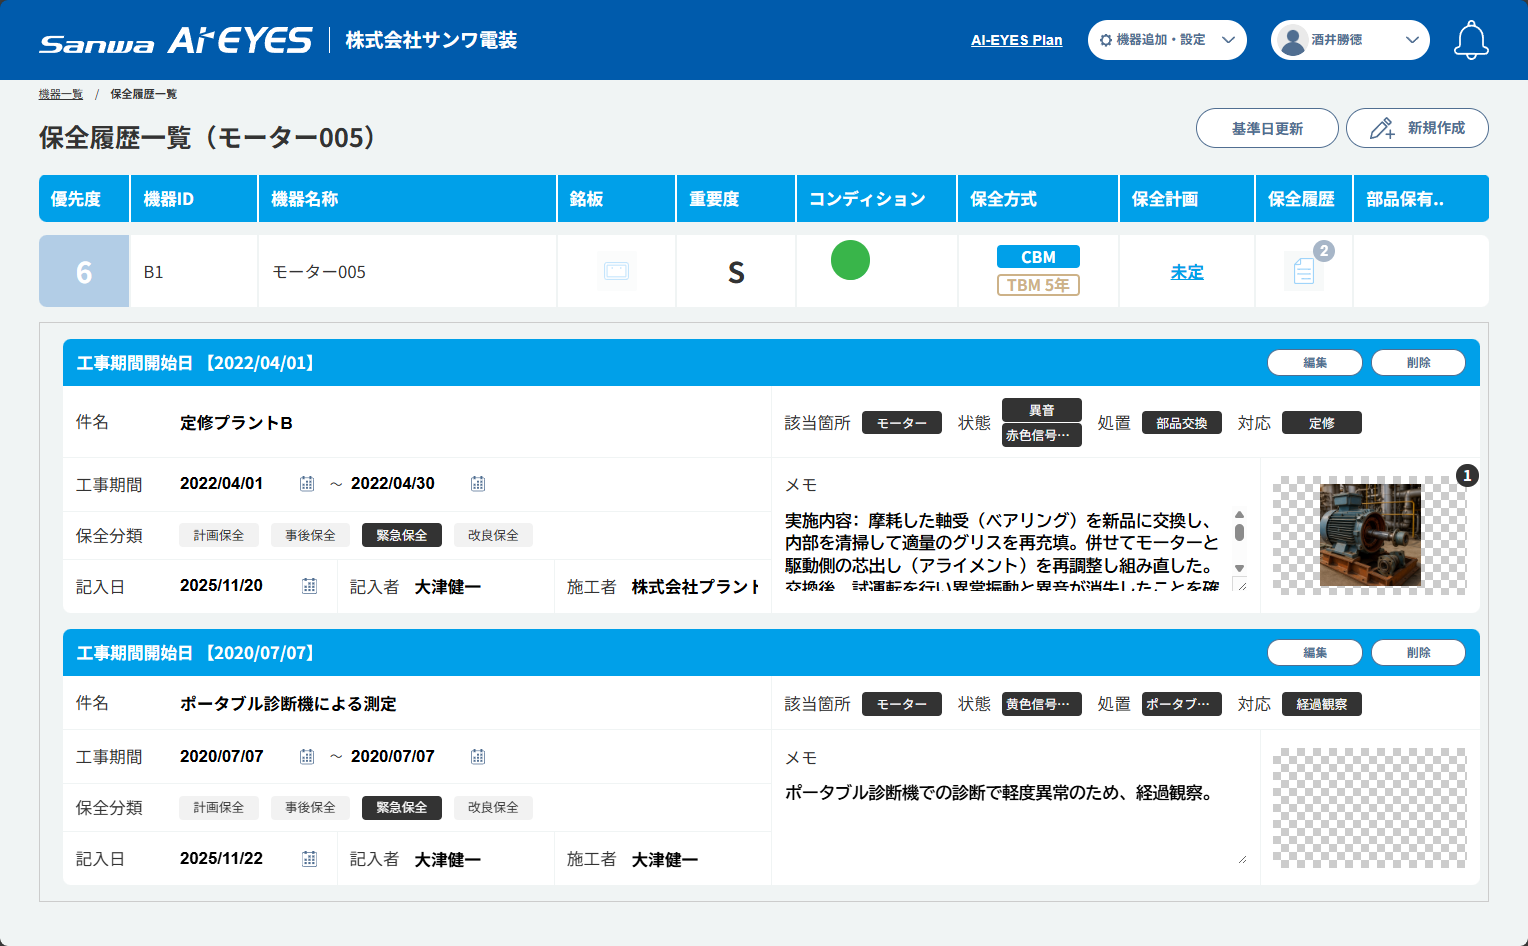Open the 未定 link under 保全計画
The image size is (1528, 946).
[1186, 271]
